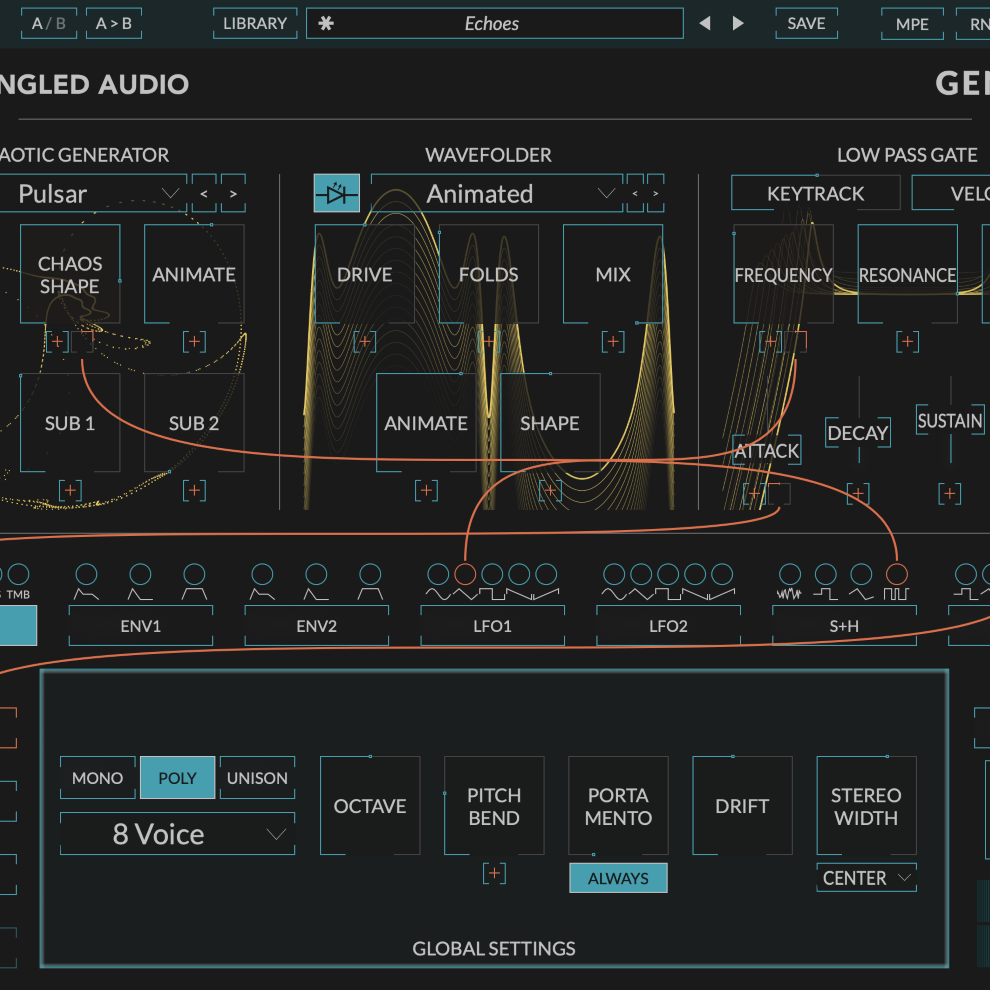This screenshot has width=990, height=990.
Task: Select LFO2's square waveform icon
Action: 667,592
